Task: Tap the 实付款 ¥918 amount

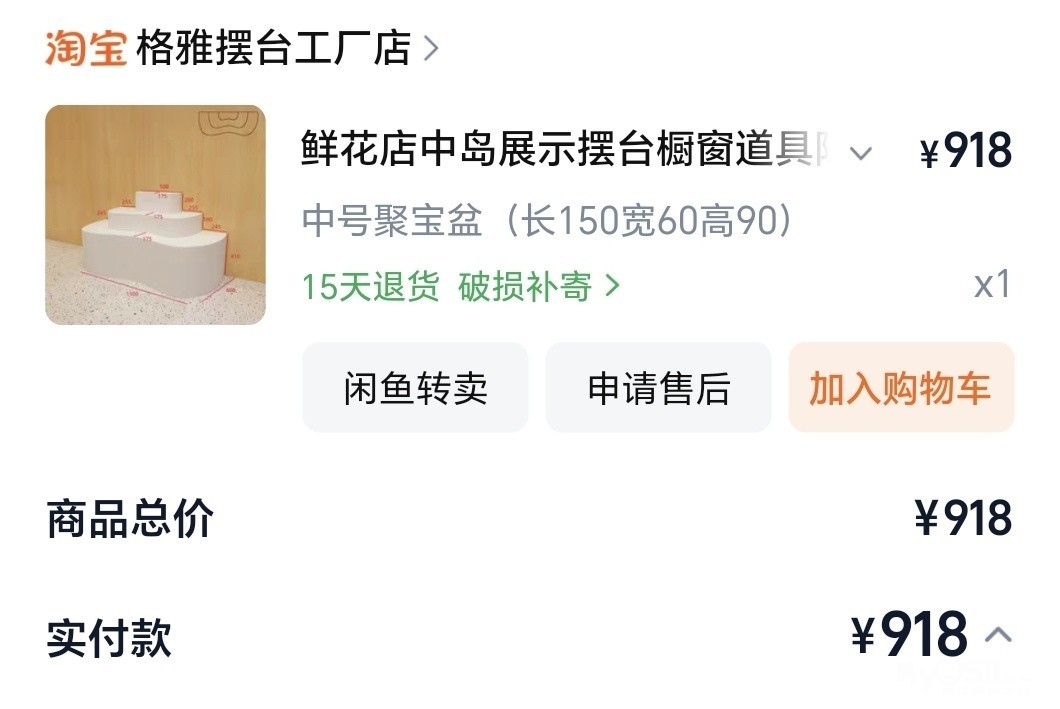Action: click(x=909, y=634)
